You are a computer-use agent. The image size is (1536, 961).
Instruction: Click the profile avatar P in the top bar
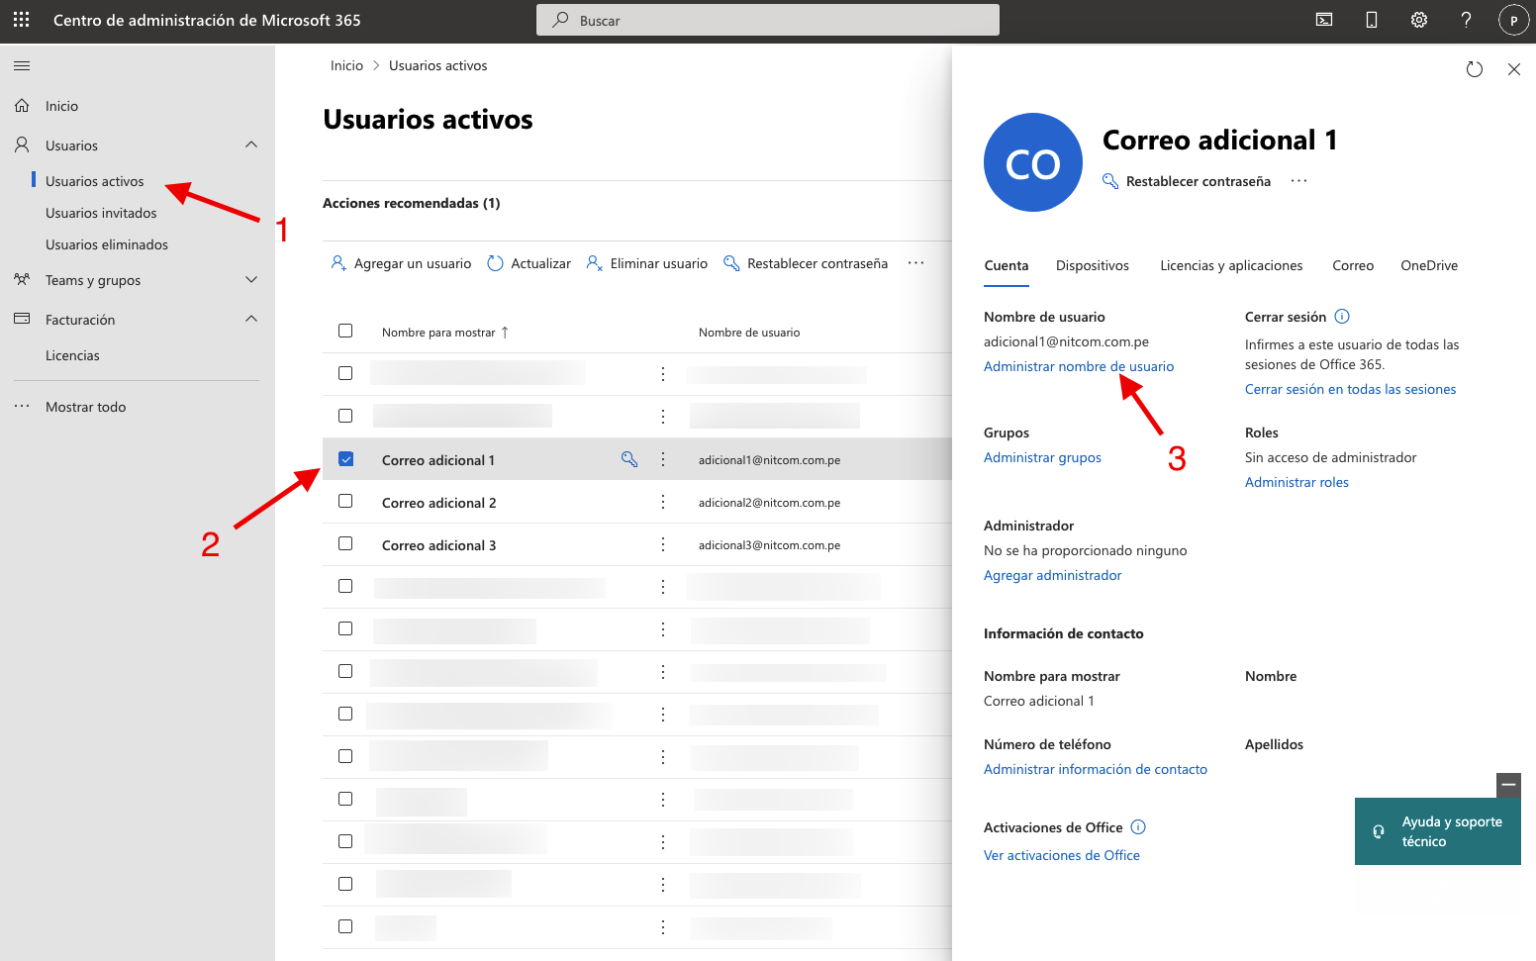tap(1513, 19)
